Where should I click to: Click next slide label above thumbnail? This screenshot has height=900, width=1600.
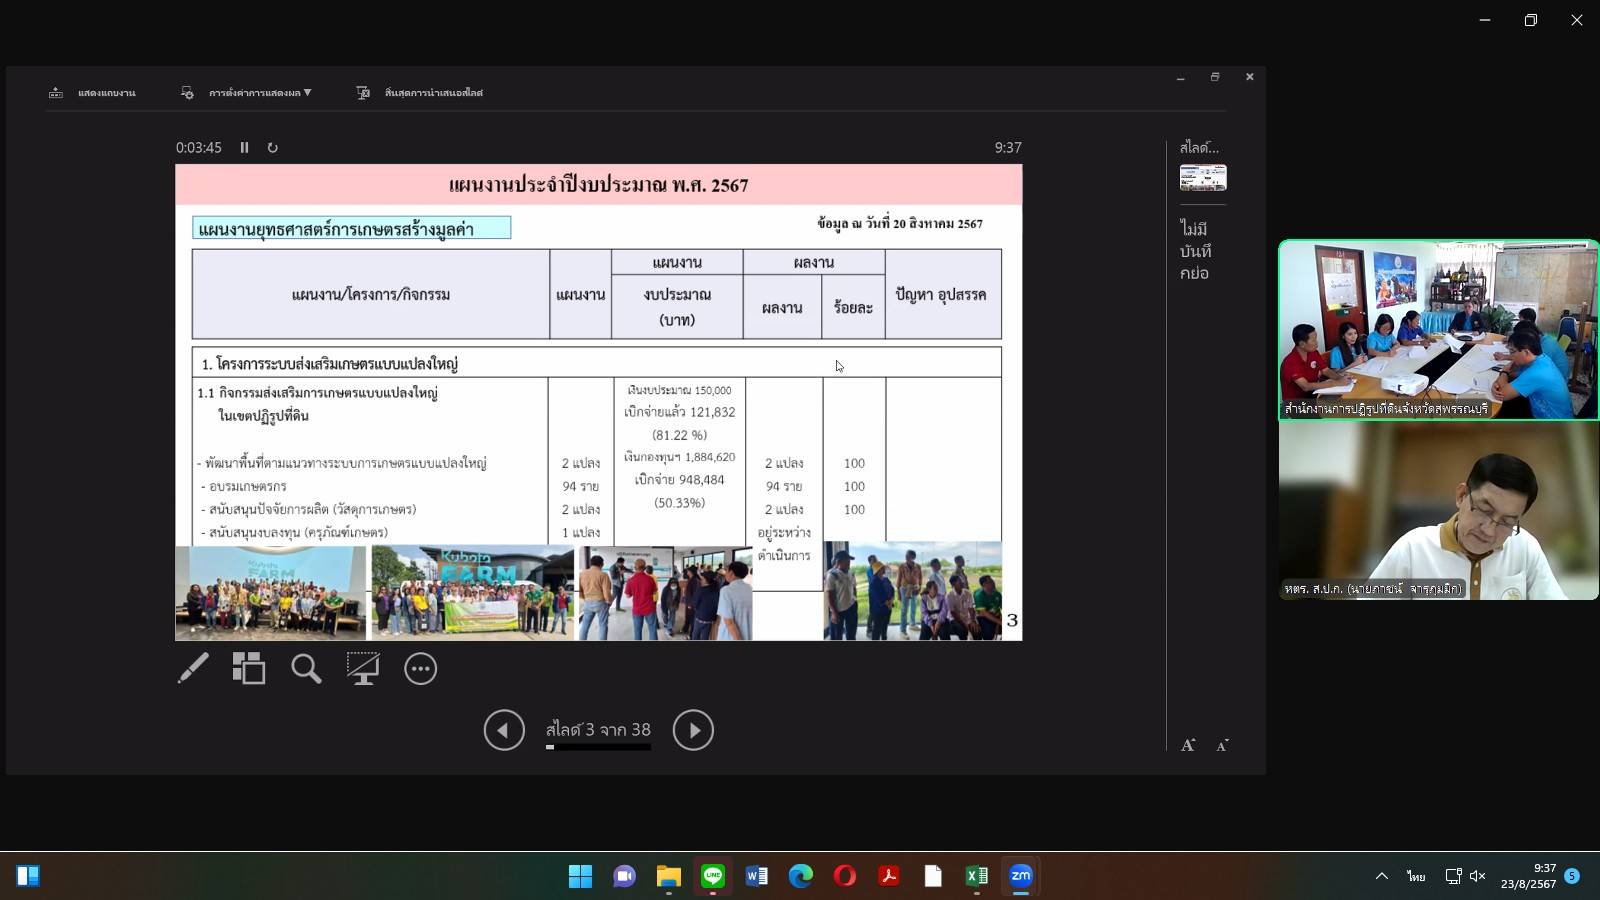click(1199, 147)
